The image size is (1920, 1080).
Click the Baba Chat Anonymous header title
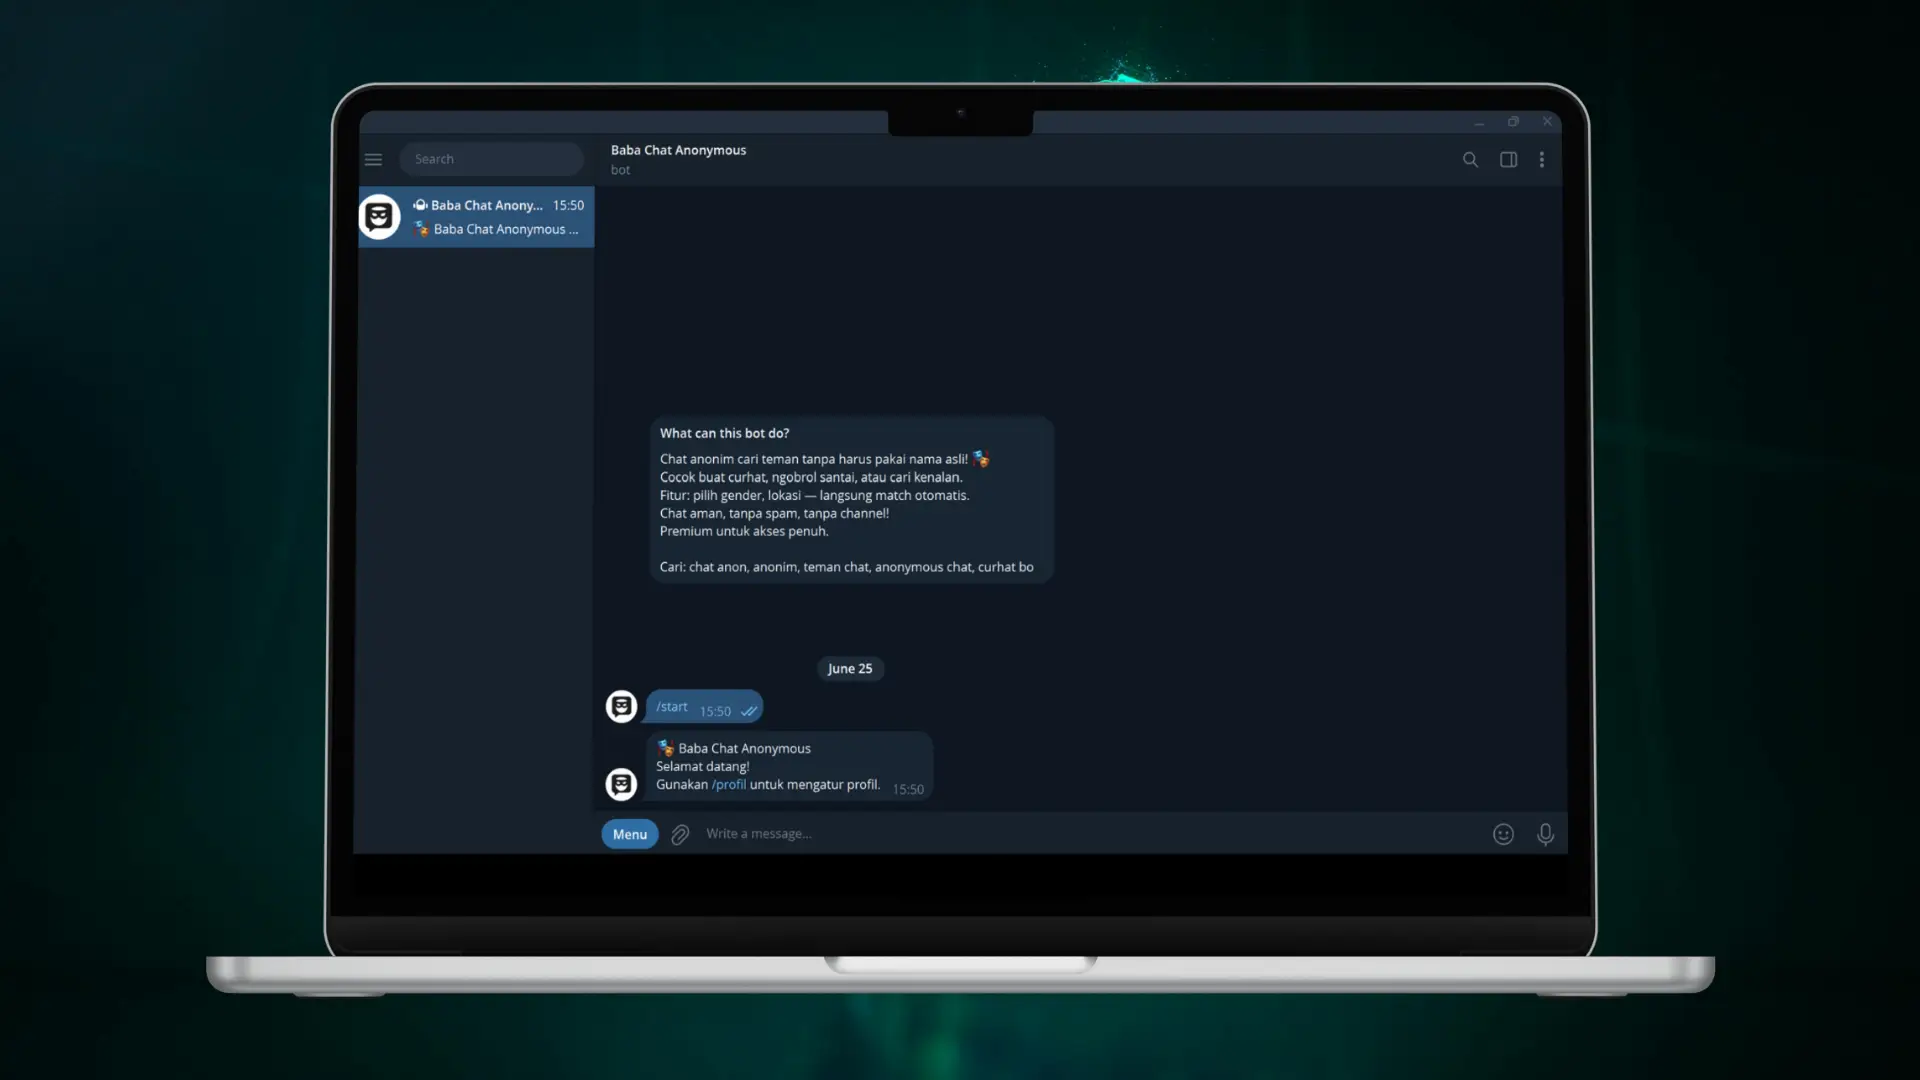[x=678, y=150]
